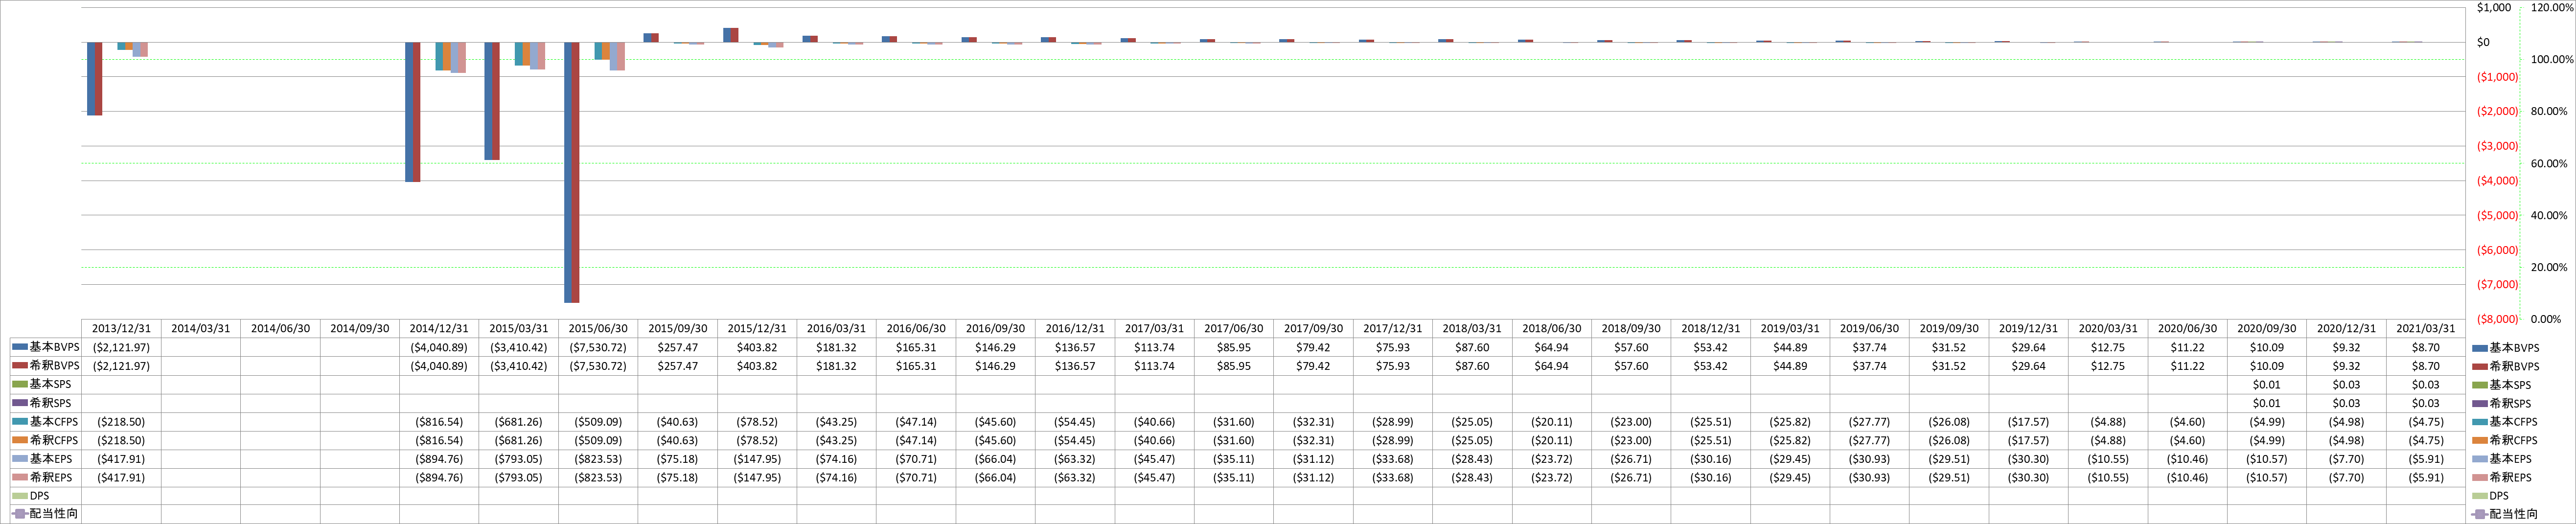This screenshot has height=524, width=2576.
Task: Click 希釈EPS value ($5.91) for 2021/03/31
Action: (x=2425, y=477)
